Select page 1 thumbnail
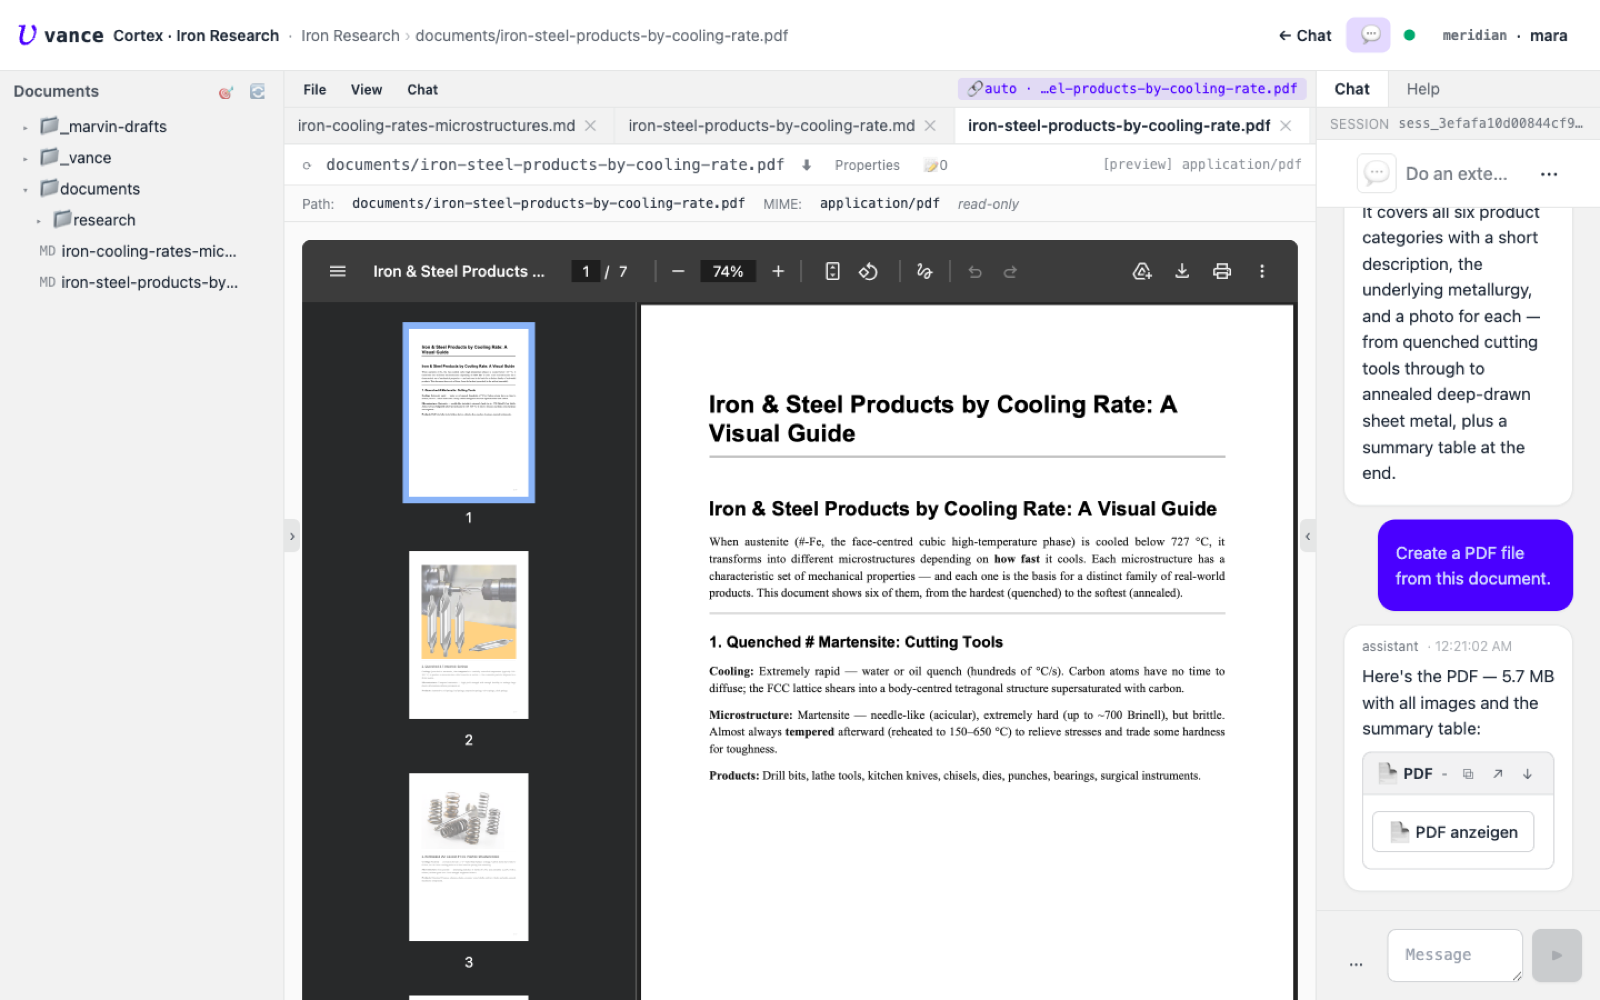 tap(468, 412)
